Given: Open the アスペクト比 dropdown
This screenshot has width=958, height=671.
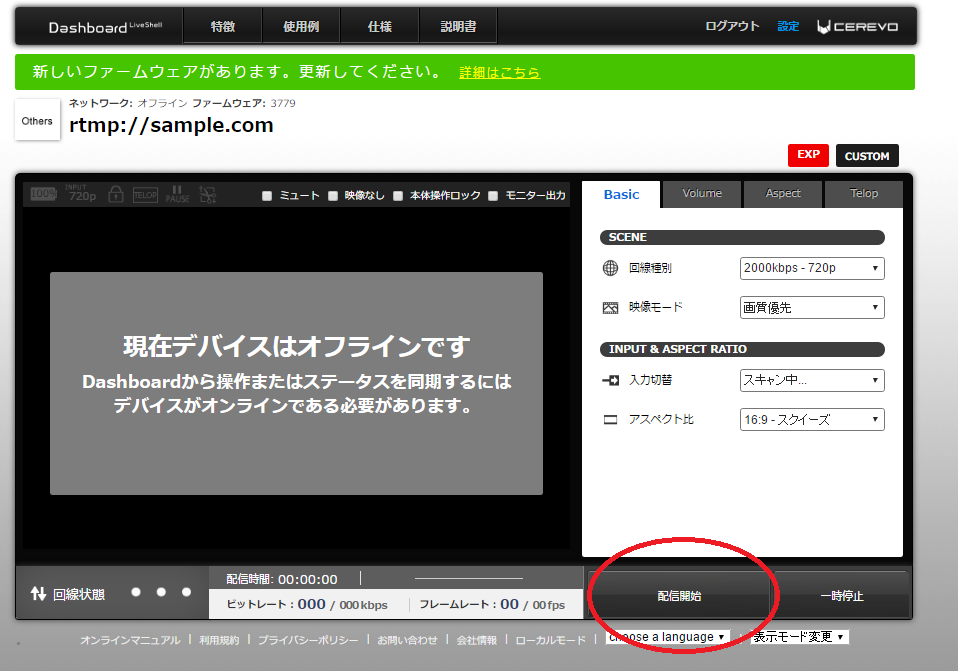Looking at the screenshot, I should [x=811, y=419].
